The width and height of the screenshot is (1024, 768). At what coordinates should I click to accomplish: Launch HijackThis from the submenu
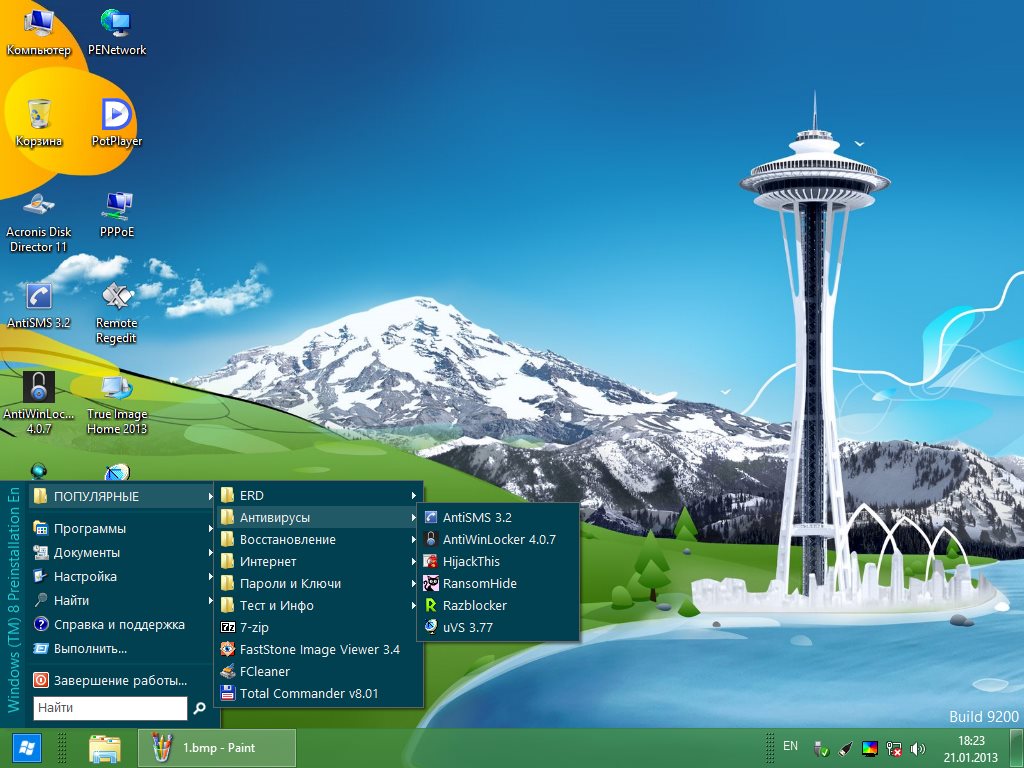(498, 562)
